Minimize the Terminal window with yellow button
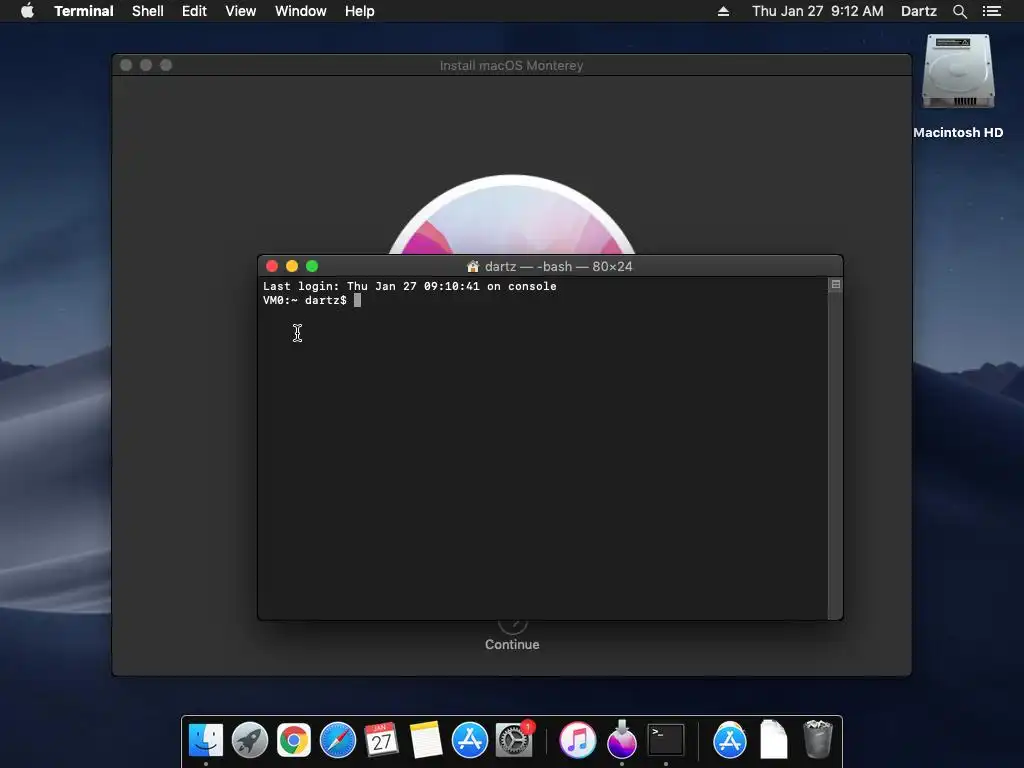Viewport: 1024px width, 768px height. [292, 266]
